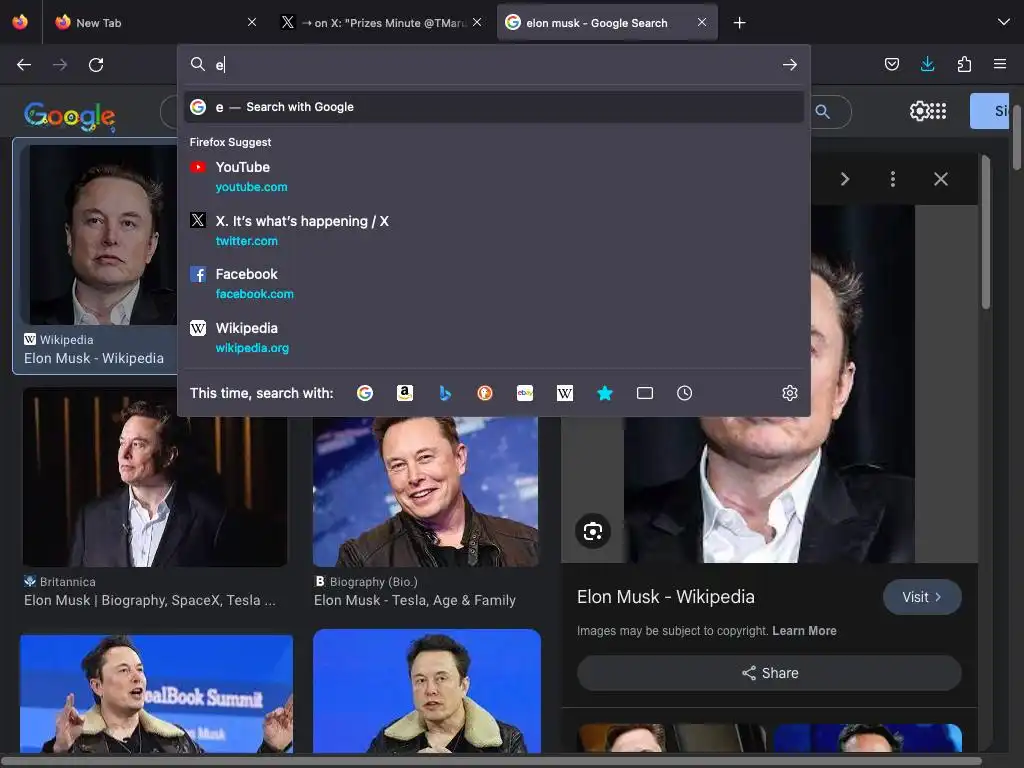Open the Firefox application menu
The width and height of the screenshot is (1024, 768).
pos(1000,64)
